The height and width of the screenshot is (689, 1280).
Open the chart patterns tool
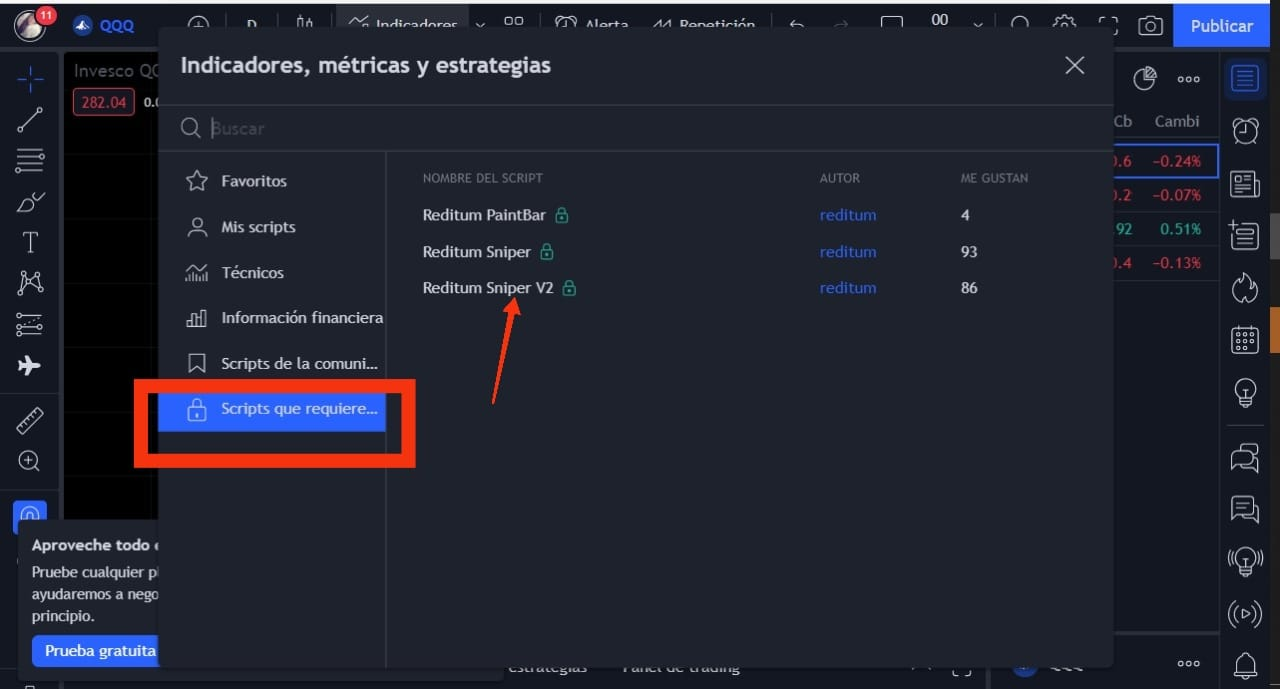[x=30, y=284]
